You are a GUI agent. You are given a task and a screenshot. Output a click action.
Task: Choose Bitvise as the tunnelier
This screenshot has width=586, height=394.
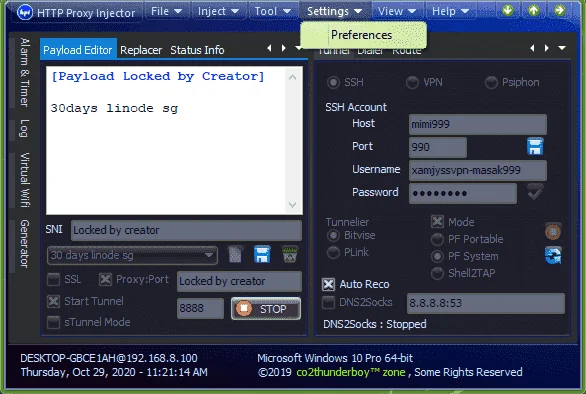pyautogui.click(x=351, y=236)
